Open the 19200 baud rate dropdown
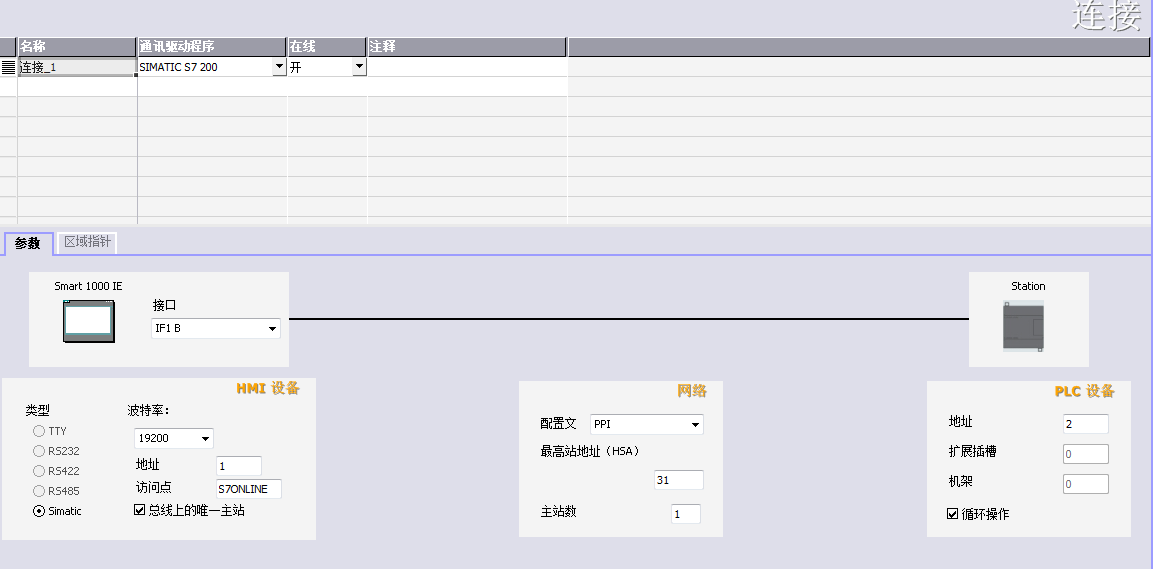Image resolution: width=1153 pixels, height=569 pixels. [205, 439]
